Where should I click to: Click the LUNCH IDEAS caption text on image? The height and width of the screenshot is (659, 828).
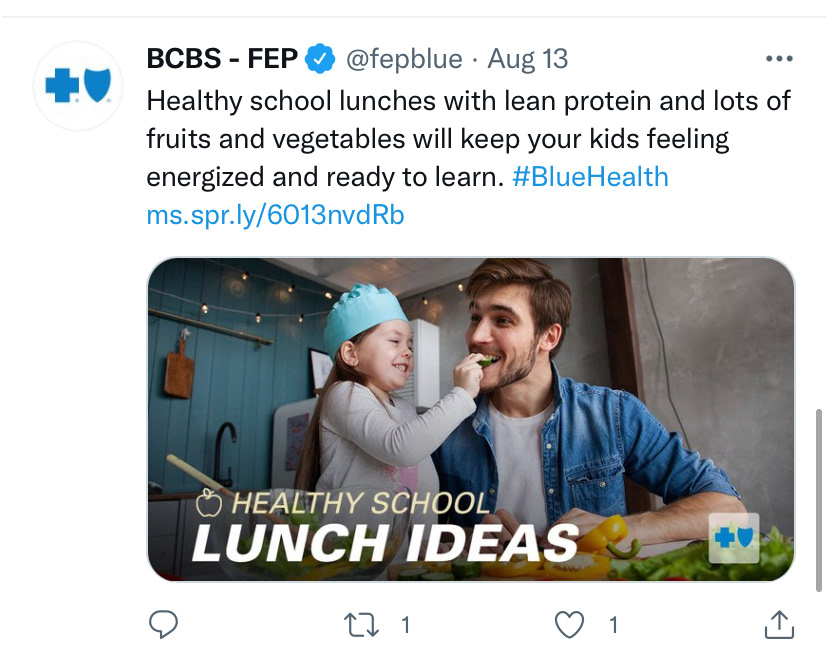click(385, 543)
